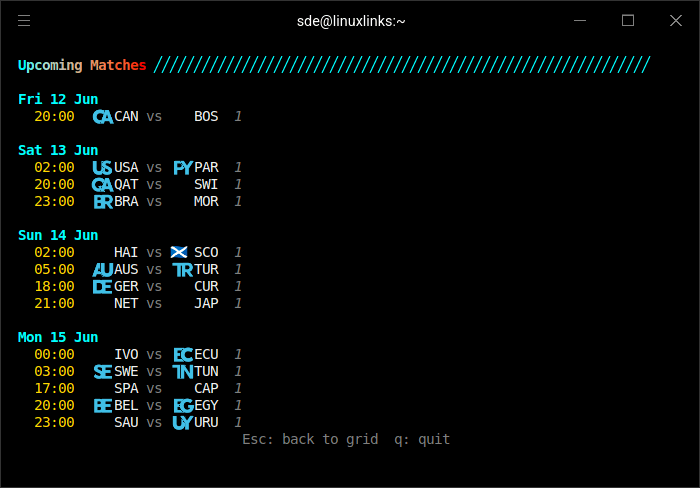Click the US flag icon beside USA
The width and height of the screenshot is (700, 488).
102,168
